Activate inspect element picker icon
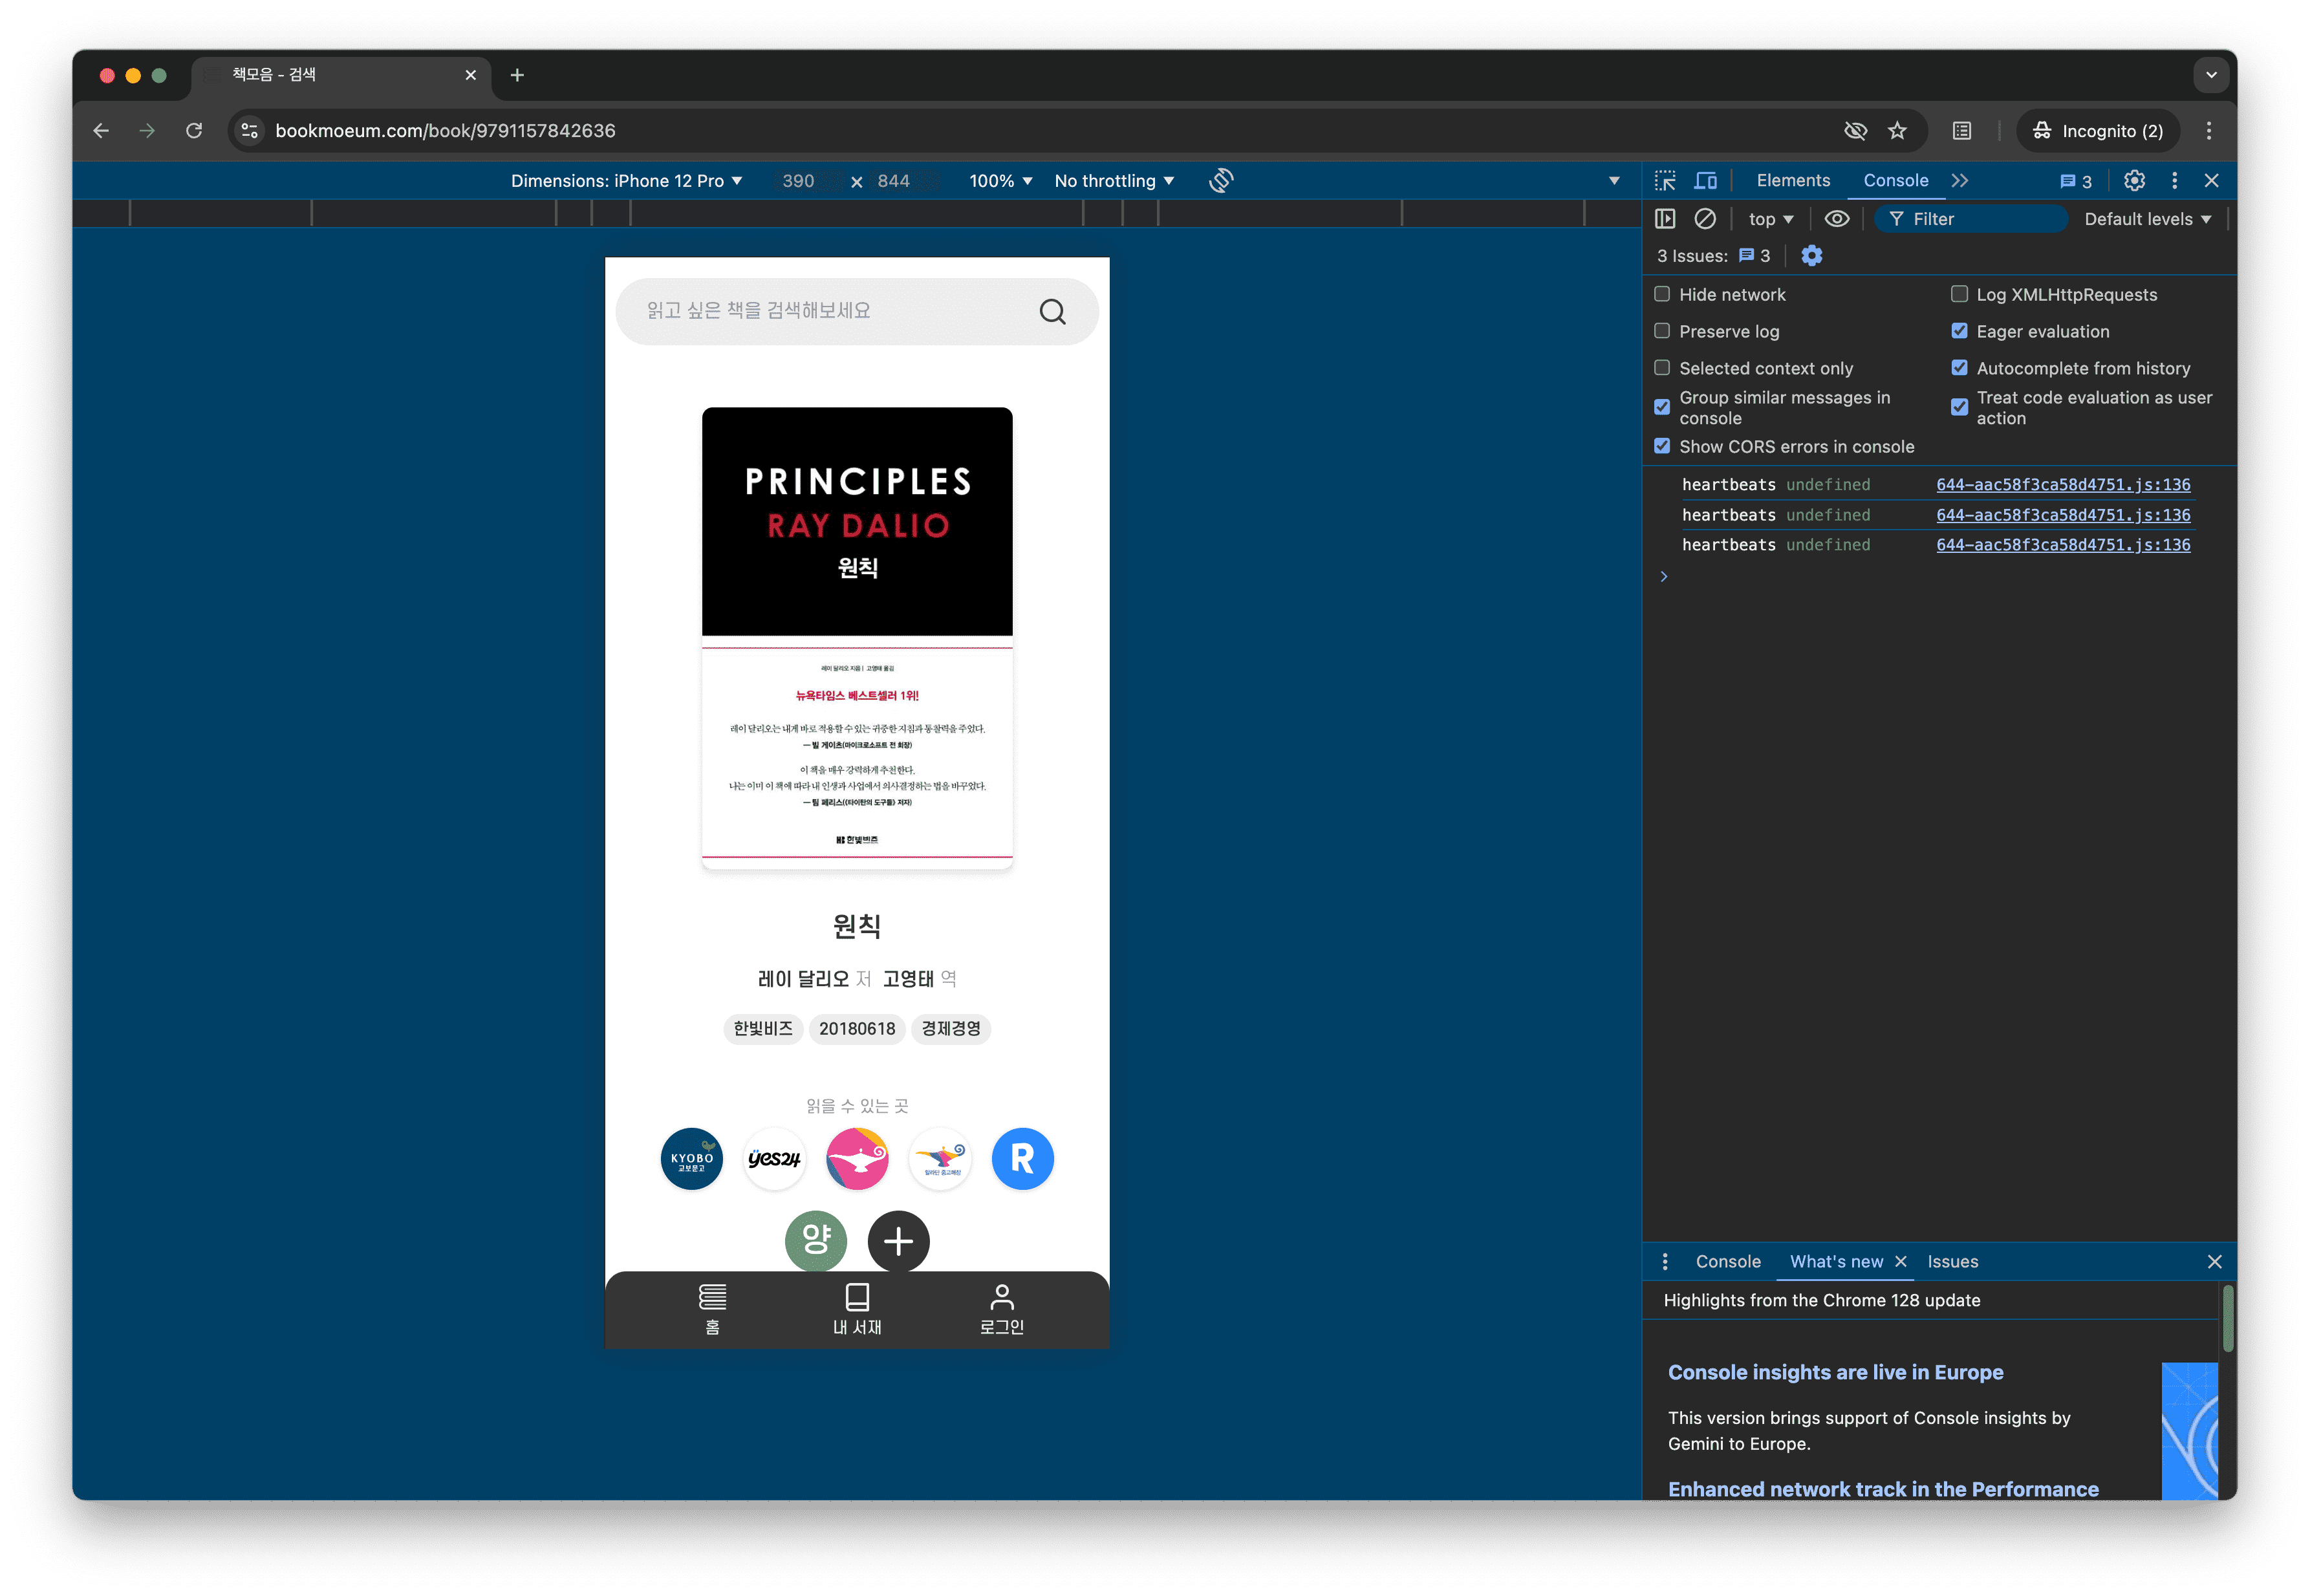The height and width of the screenshot is (1596, 2310). tap(1665, 181)
